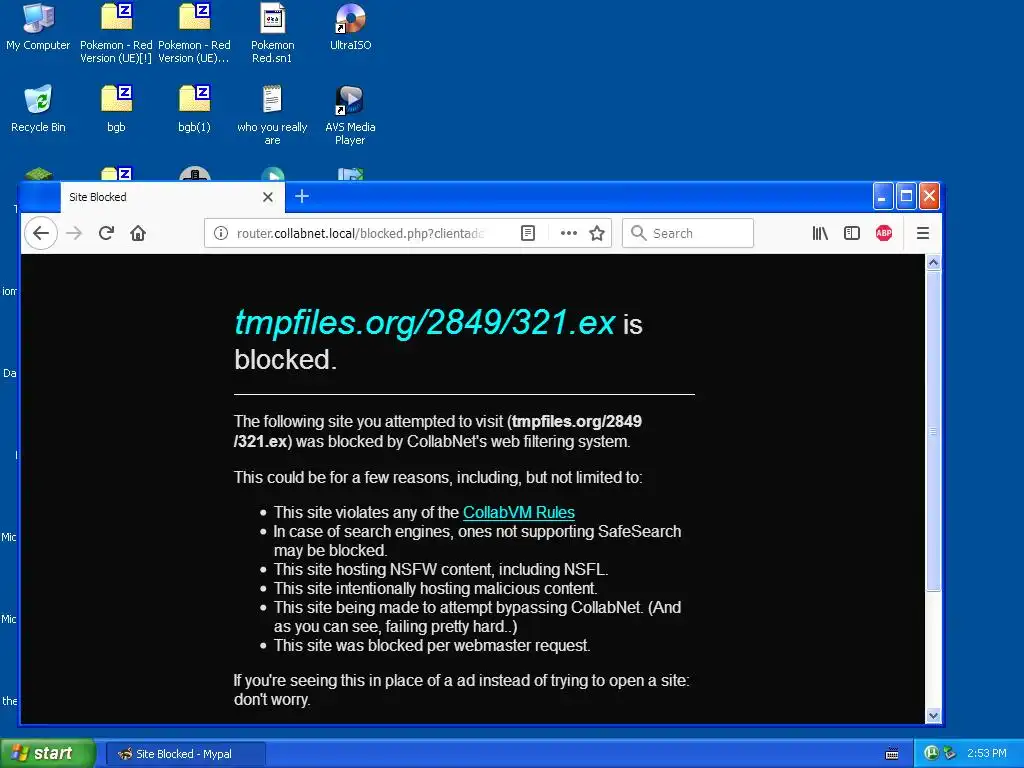Toggle the sidebars button
This screenshot has width=1024, height=768.
(852, 233)
